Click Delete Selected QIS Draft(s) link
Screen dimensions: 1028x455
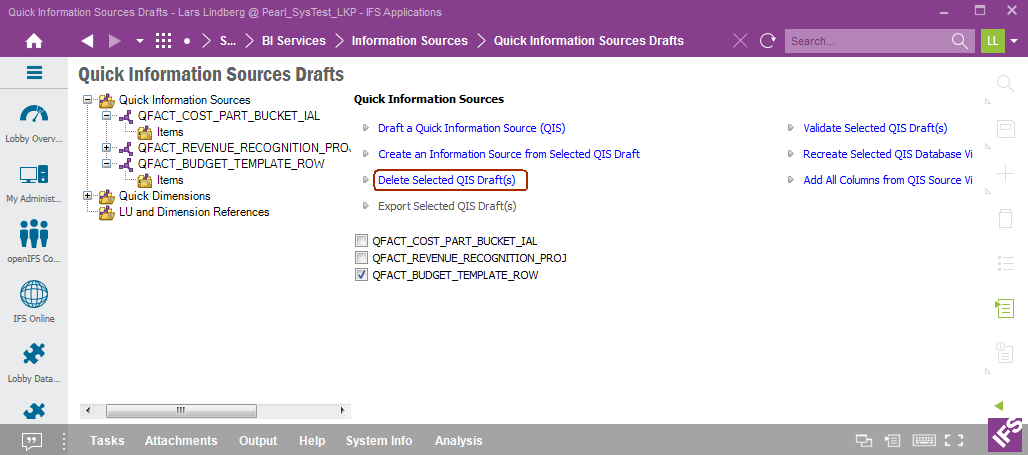point(446,180)
